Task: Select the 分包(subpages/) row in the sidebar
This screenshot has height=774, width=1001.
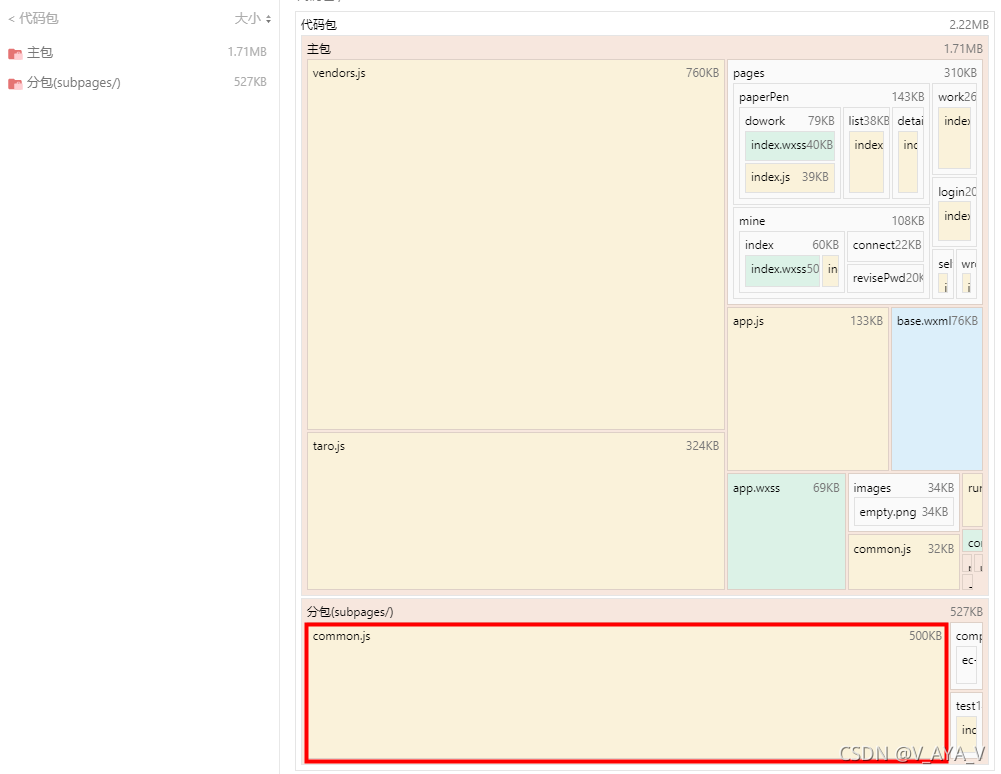Action: click(x=137, y=82)
